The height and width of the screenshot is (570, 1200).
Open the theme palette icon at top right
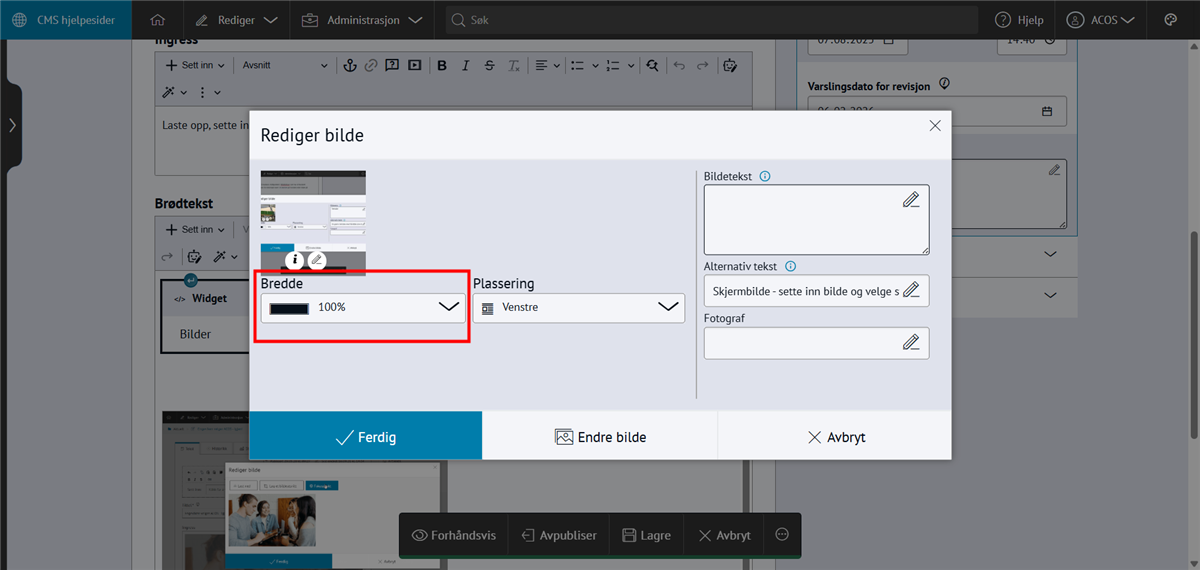pyautogui.click(x=1171, y=20)
